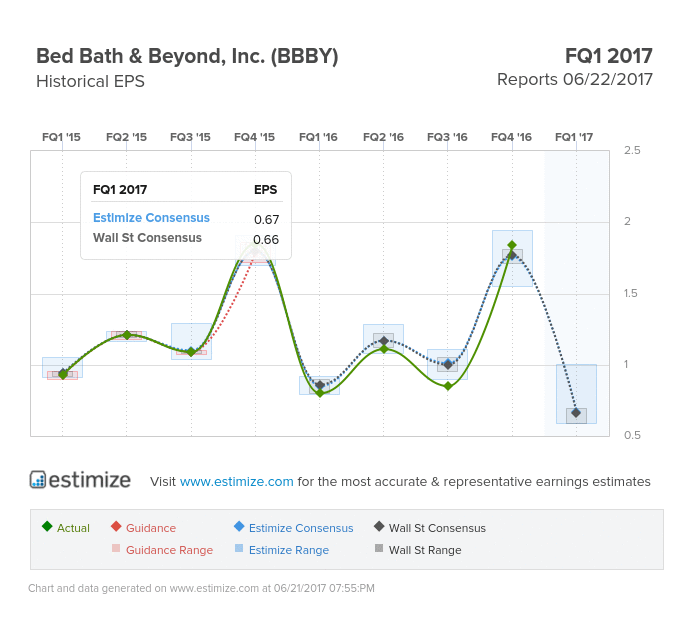Click the FQ2 '15 Actual data point
Image resolution: width=685 pixels, height=620 pixels.
click(127, 335)
